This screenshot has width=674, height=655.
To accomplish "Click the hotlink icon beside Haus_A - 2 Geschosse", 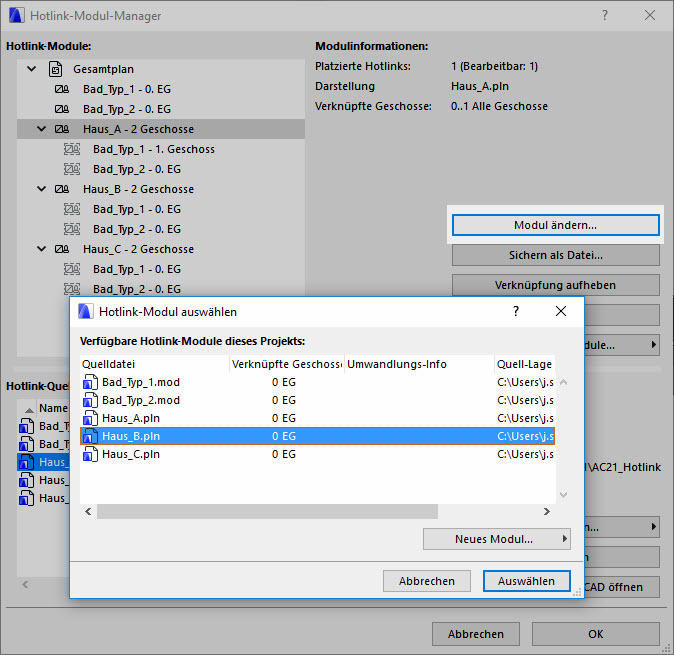I will point(61,129).
